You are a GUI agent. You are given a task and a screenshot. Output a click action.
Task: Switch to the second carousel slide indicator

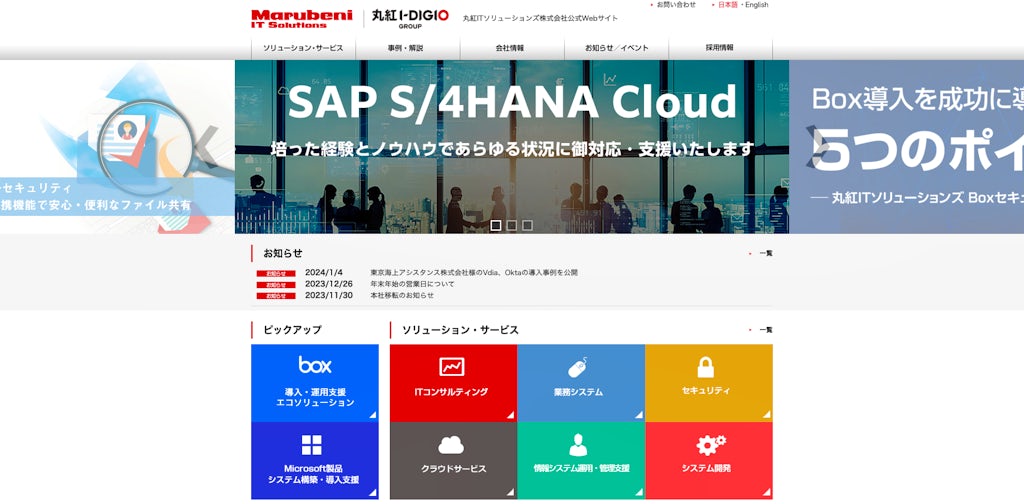[511, 225]
